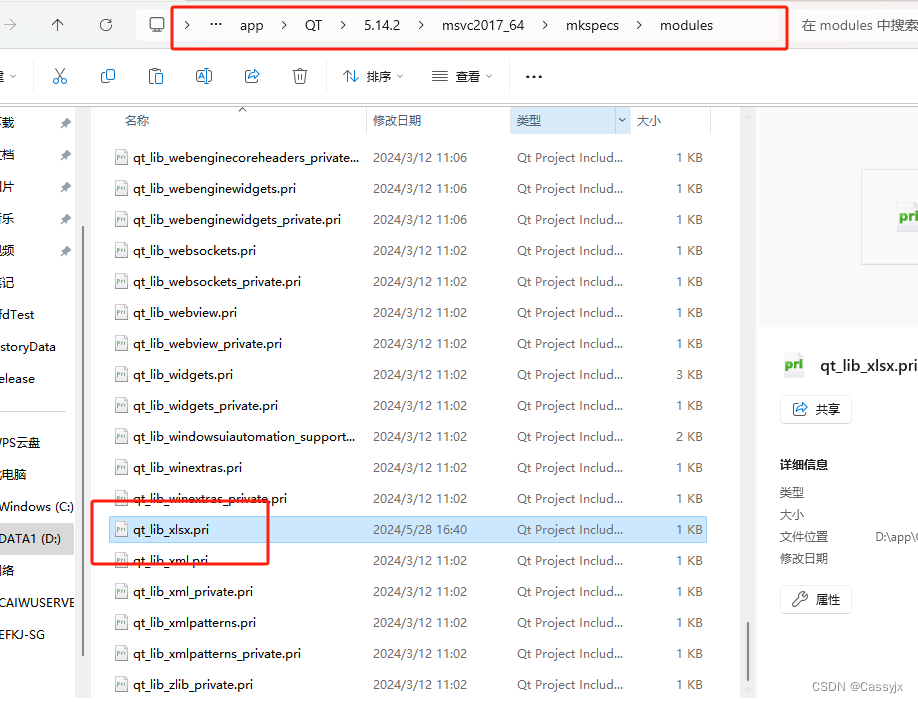Click the 属性 properties button
The width and height of the screenshot is (918, 703).
point(816,599)
